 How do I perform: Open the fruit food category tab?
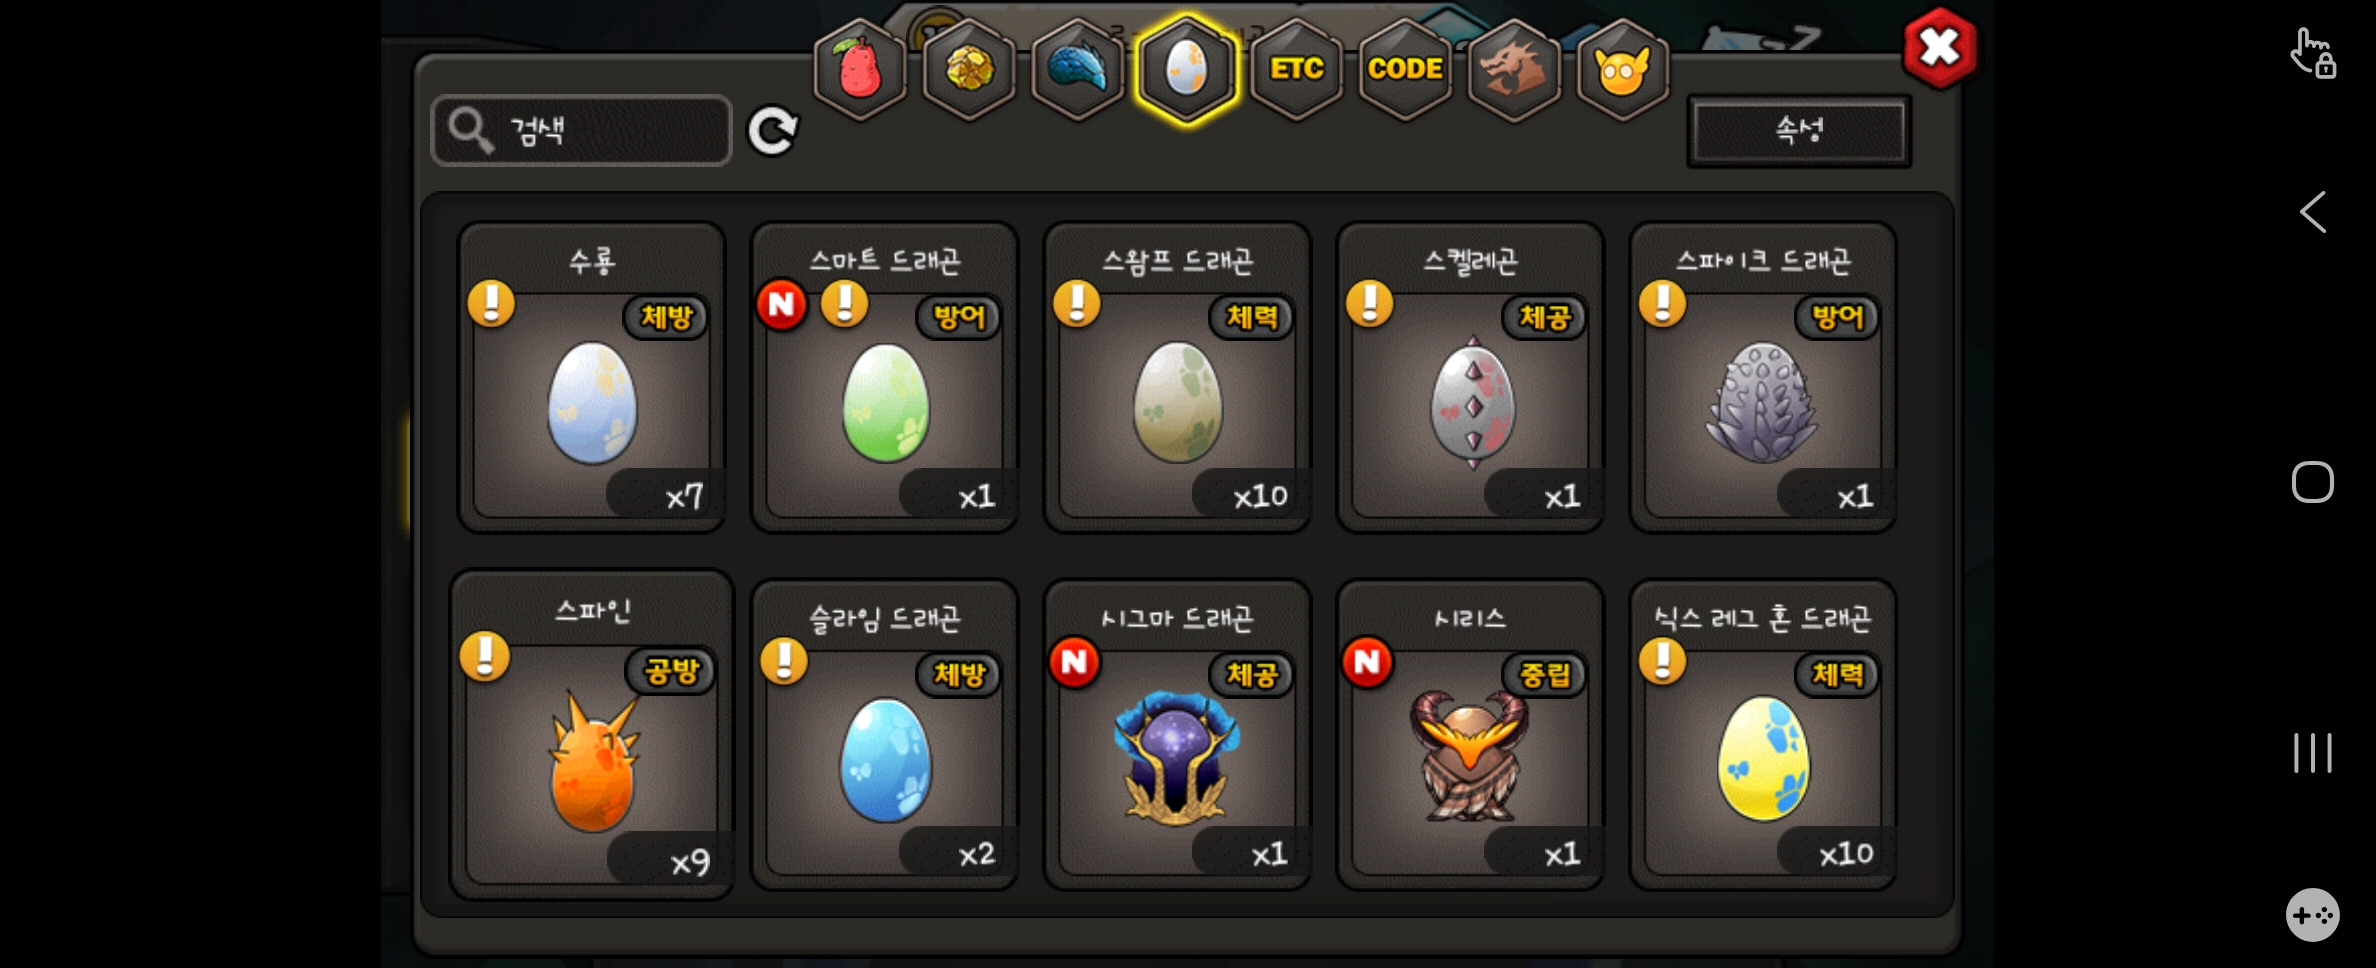860,69
